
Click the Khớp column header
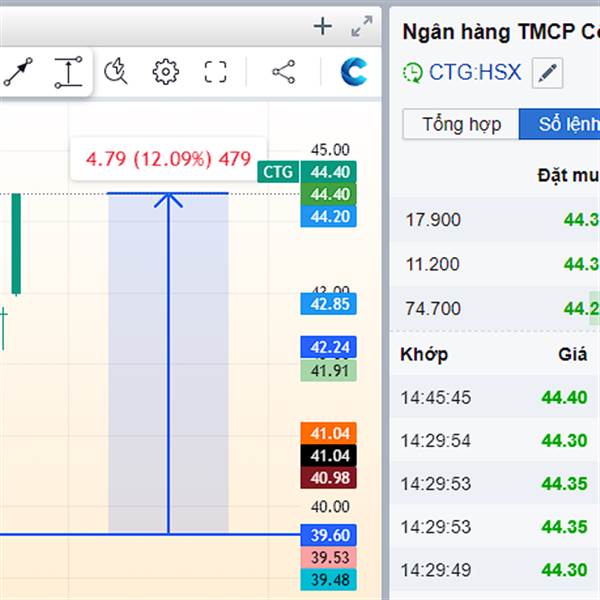pos(424,354)
